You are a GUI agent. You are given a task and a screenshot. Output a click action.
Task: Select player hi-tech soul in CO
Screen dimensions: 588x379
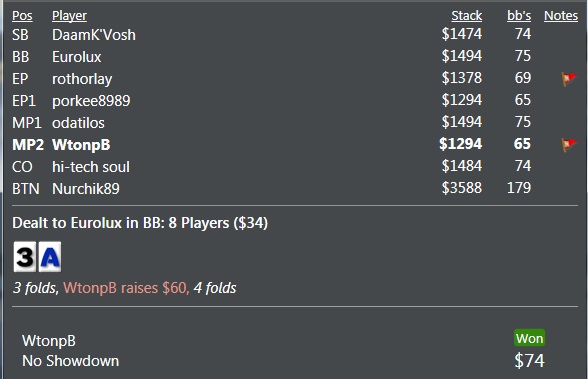(x=91, y=167)
